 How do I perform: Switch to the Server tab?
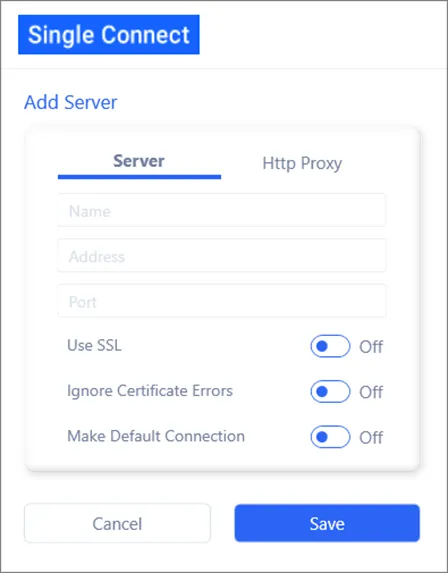pyautogui.click(x=139, y=161)
